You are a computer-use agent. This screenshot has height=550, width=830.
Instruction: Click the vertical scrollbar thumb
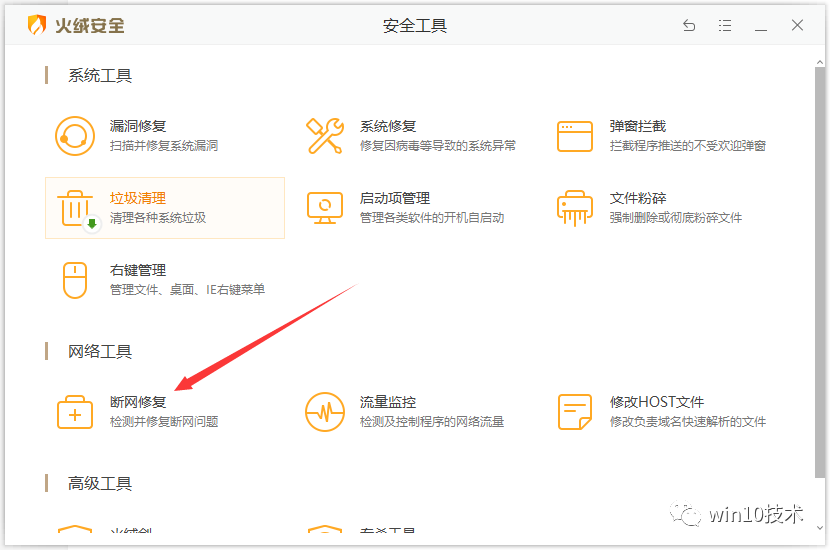(x=819, y=272)
